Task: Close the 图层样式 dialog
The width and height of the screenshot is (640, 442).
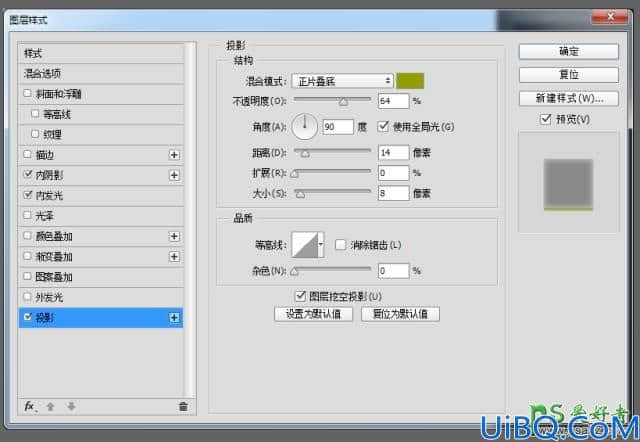Action: pyautogui.click(x=610, y=17)
